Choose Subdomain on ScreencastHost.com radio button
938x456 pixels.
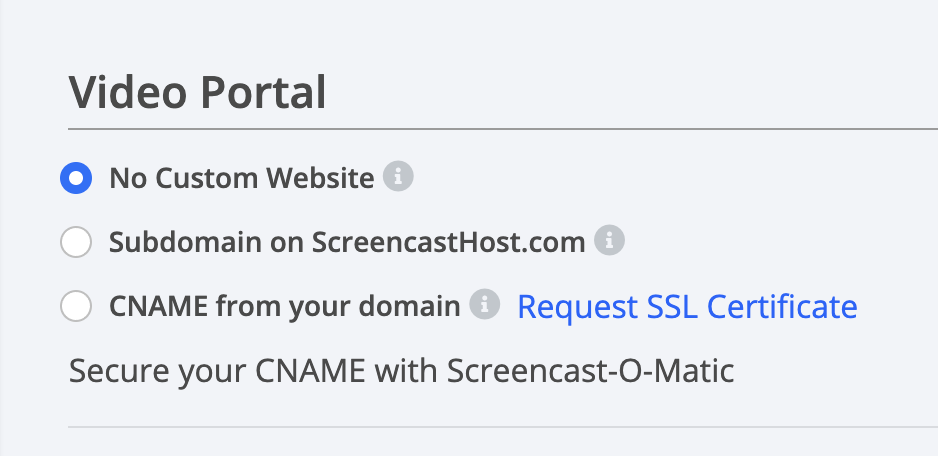point(76,242)
